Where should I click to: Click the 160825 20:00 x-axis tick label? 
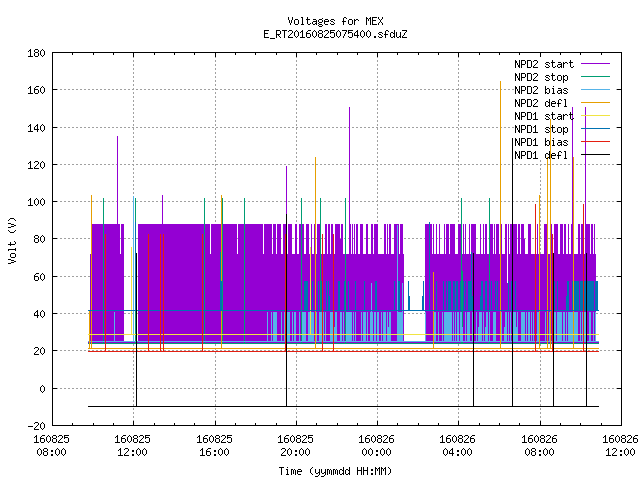pyautogui.click(x=295, y=446)
